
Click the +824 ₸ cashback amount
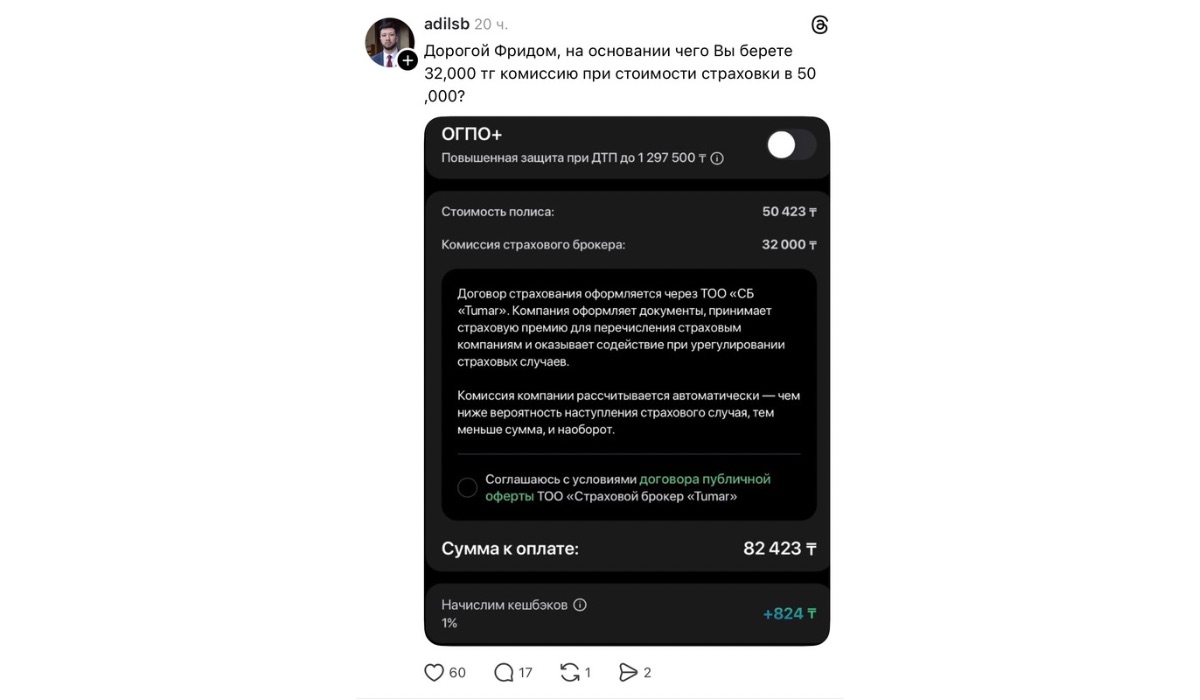[789, 613]
